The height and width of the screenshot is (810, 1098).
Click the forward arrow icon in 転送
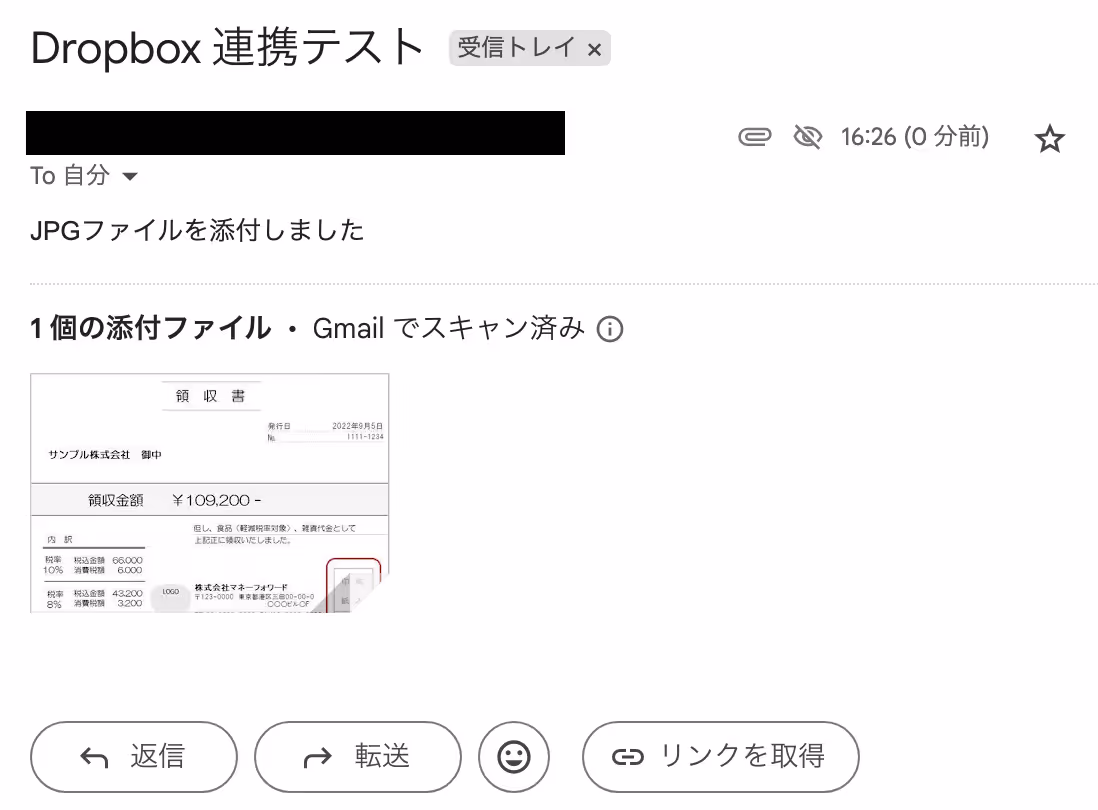pos(317,757)
